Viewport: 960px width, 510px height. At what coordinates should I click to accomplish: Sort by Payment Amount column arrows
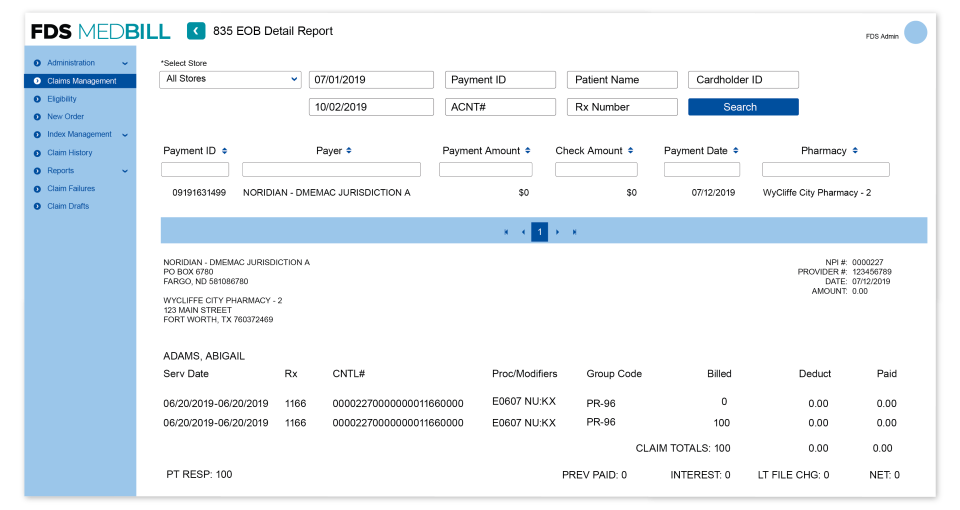[x=528, y=151]
